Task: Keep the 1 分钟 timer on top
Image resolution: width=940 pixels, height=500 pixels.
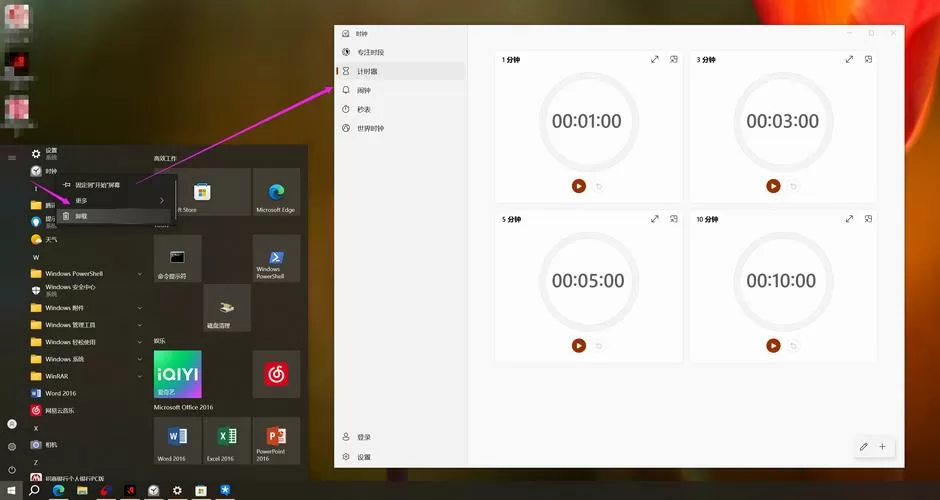Action: [674, 59]
